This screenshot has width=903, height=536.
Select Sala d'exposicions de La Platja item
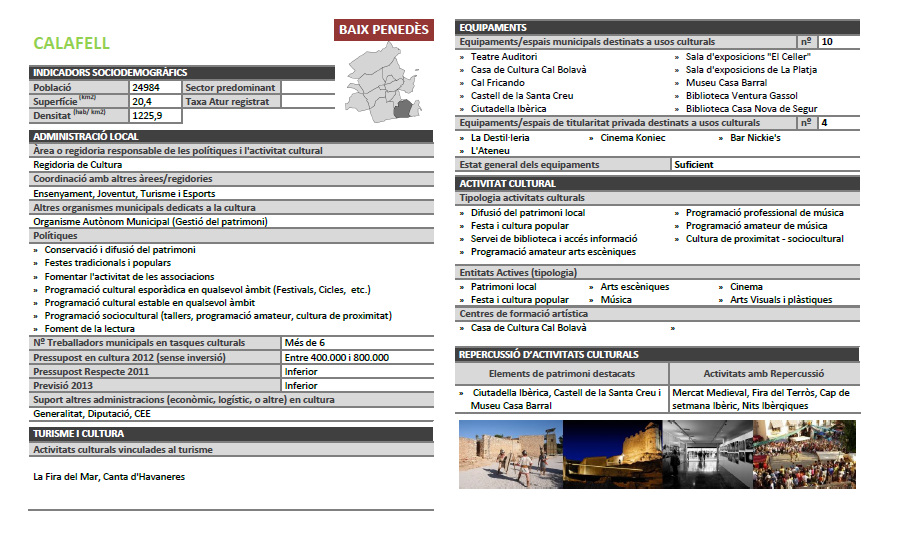pyautogui.click(x=751, y=70)
